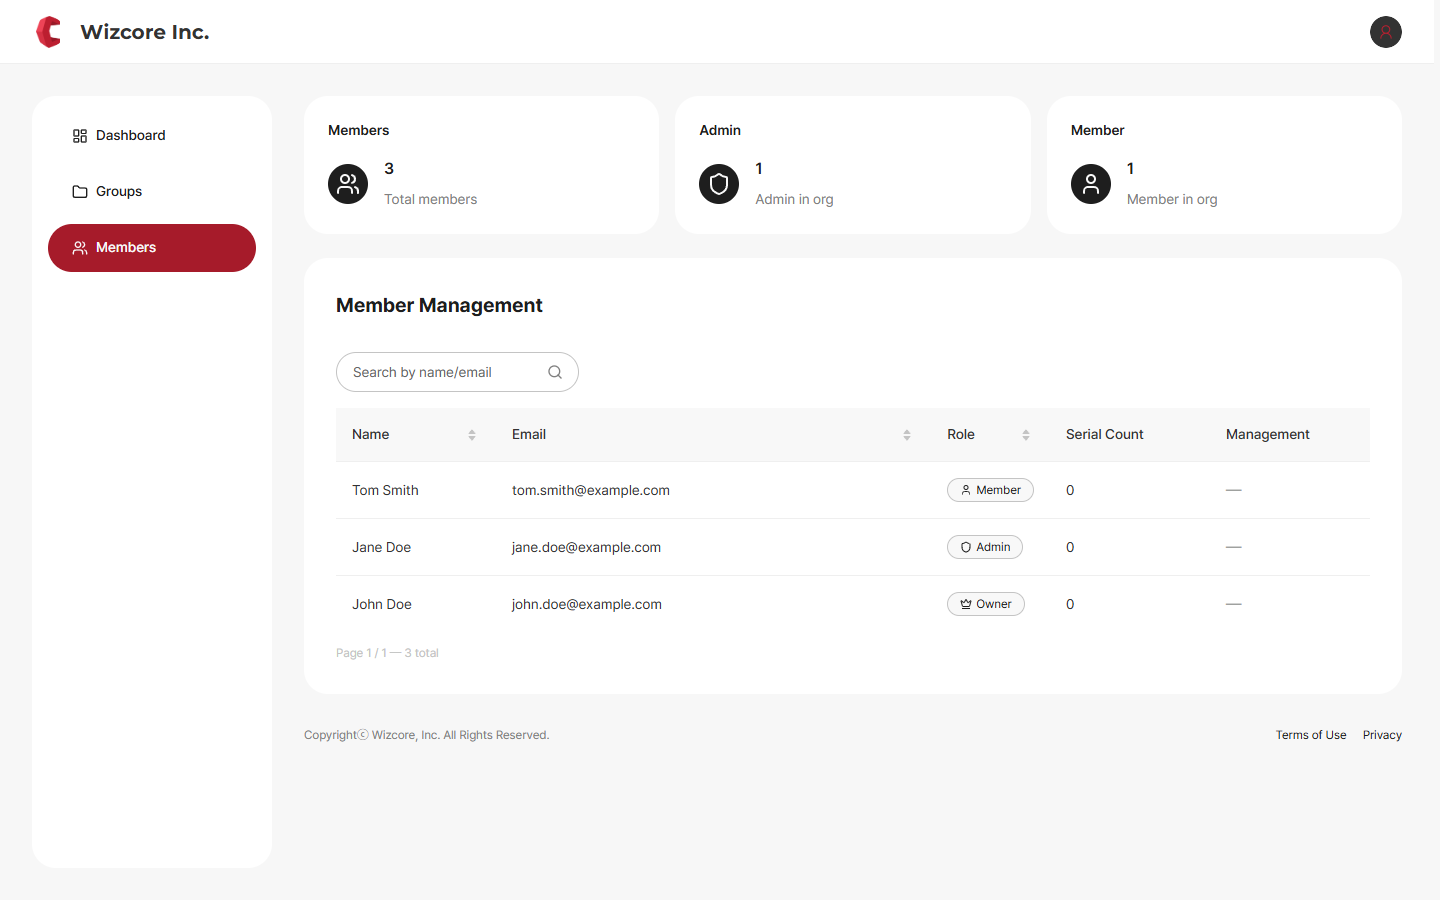
Task: Click the serial count 0 for Tom Smith
Action: click(x=1070, y=490)
